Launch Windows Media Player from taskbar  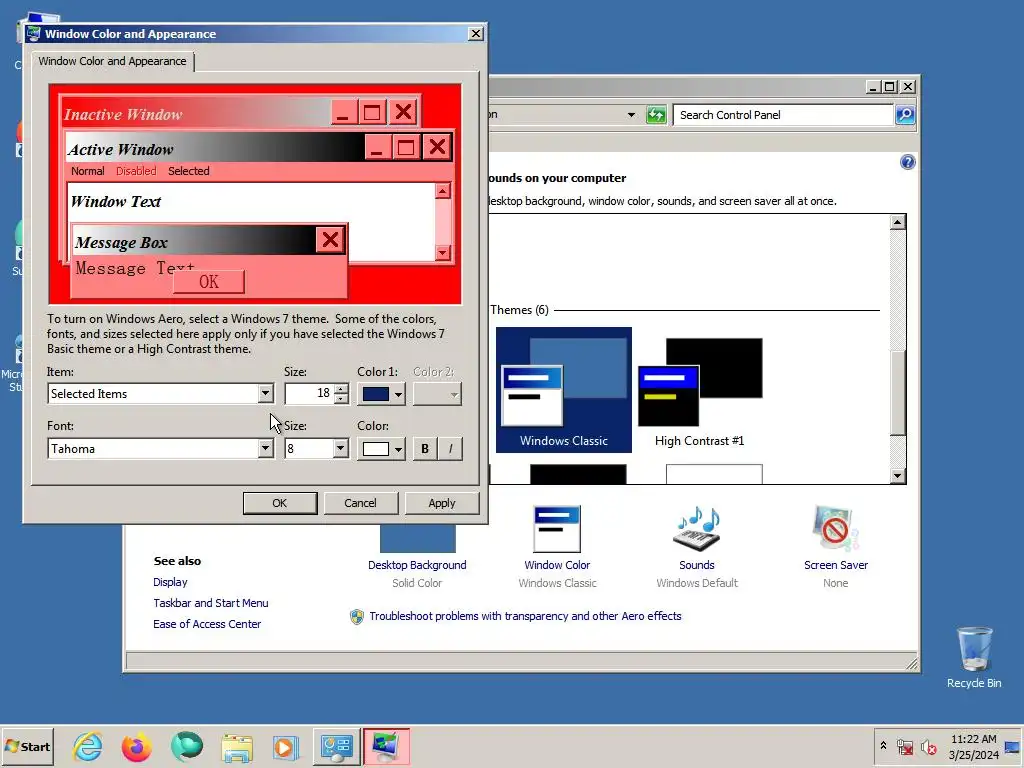[285, 746]
